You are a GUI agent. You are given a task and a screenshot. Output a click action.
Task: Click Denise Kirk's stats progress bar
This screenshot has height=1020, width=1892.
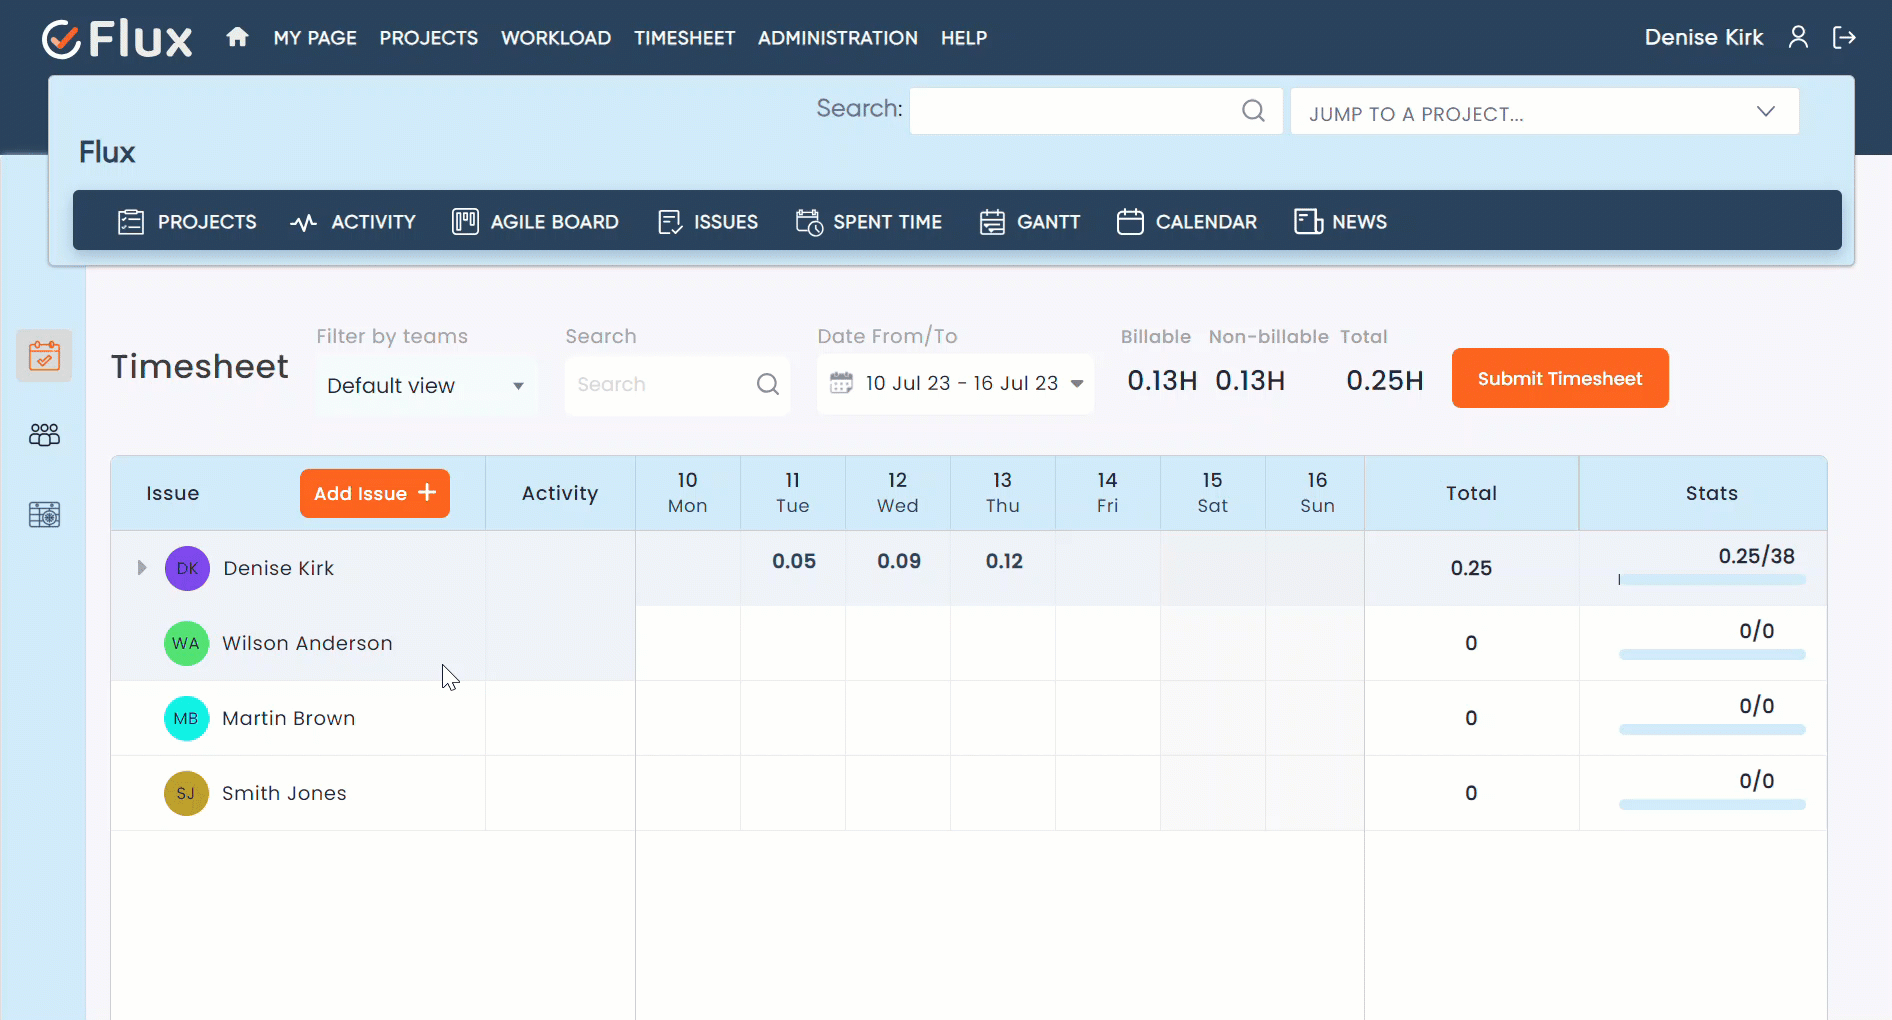[1711, 580]
